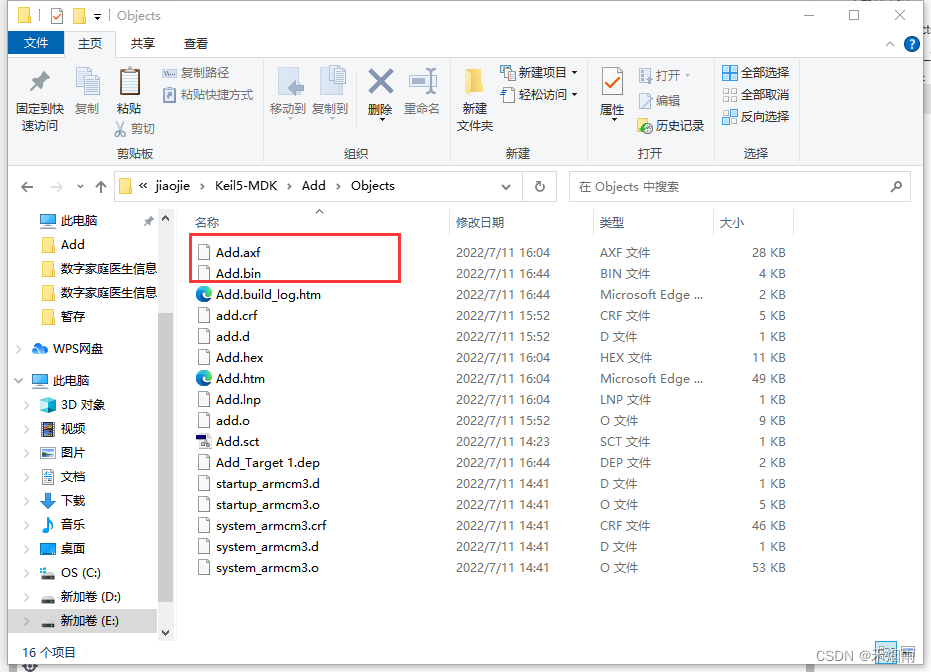Expand the WPS网盘 tree node
The height and width of the screenshot is (672, 931).
tap(19, 349)
